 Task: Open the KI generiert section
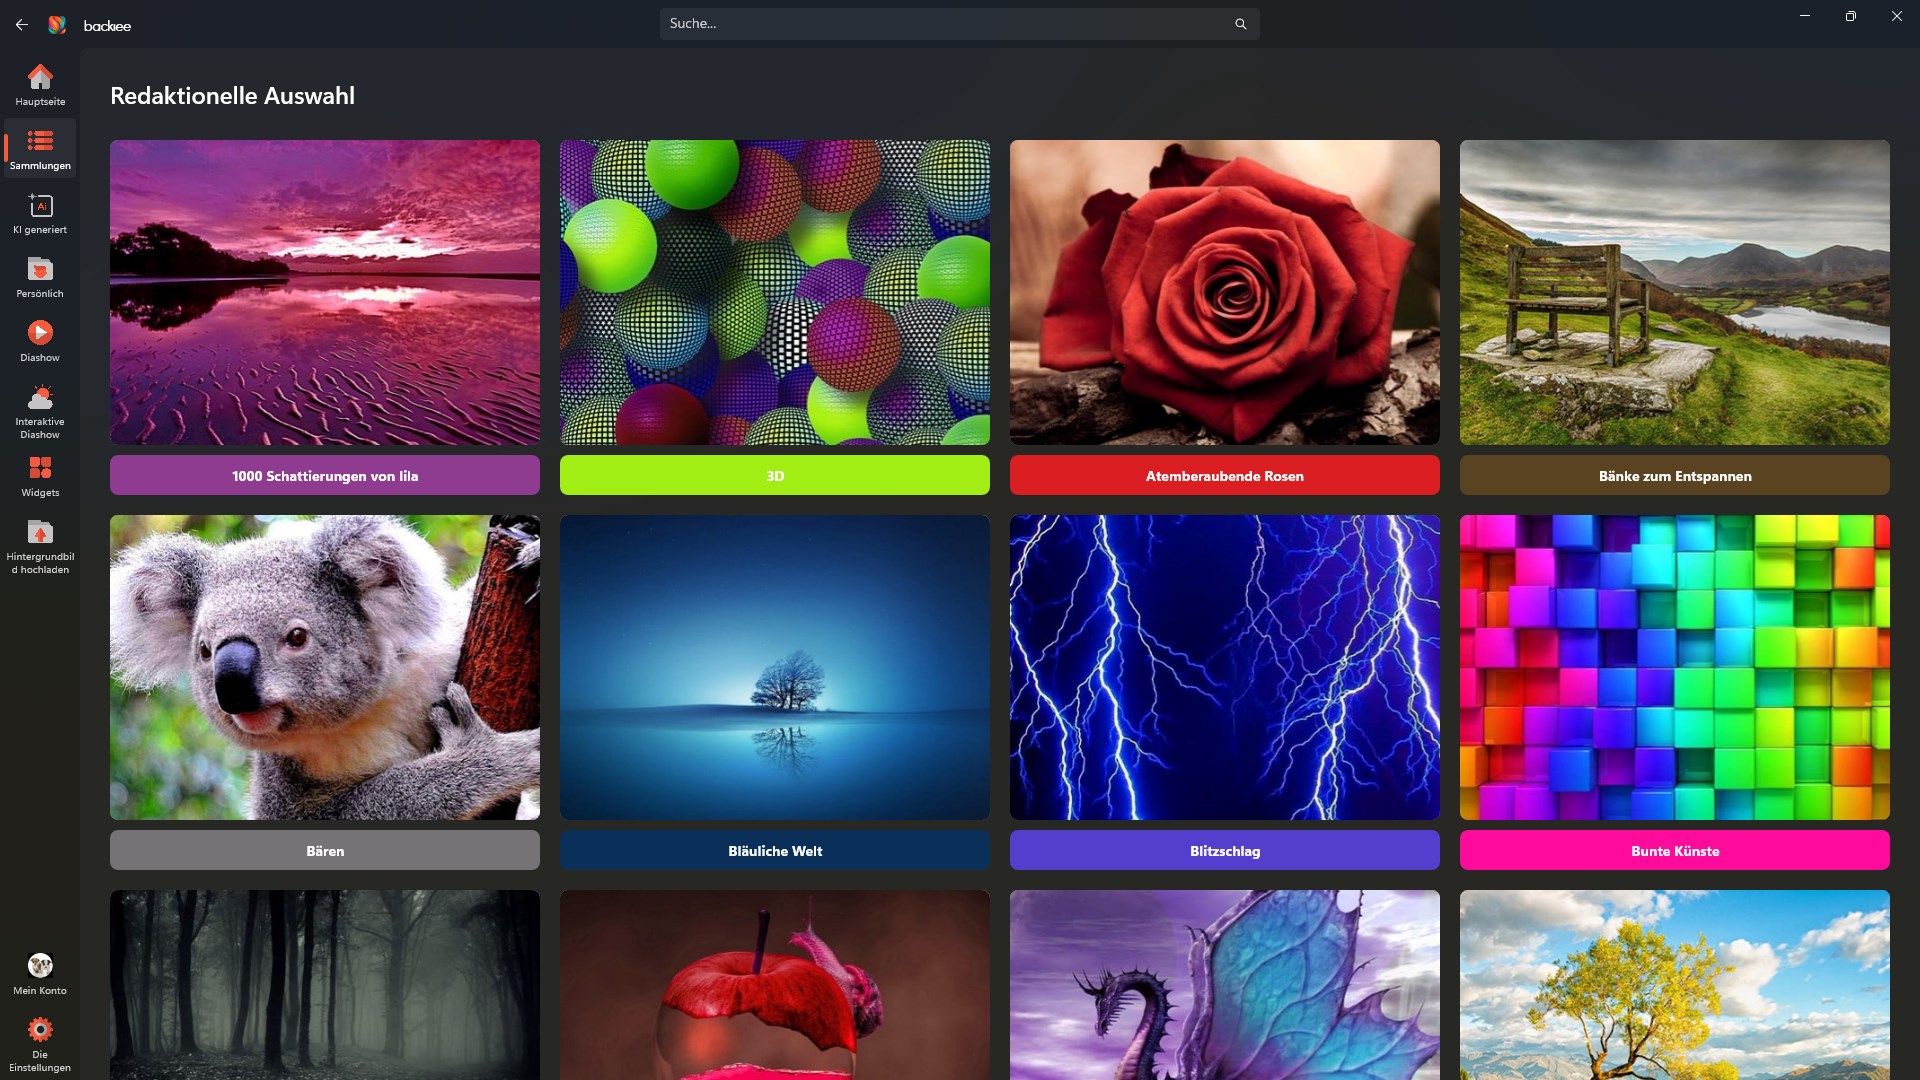click(40, 213)
